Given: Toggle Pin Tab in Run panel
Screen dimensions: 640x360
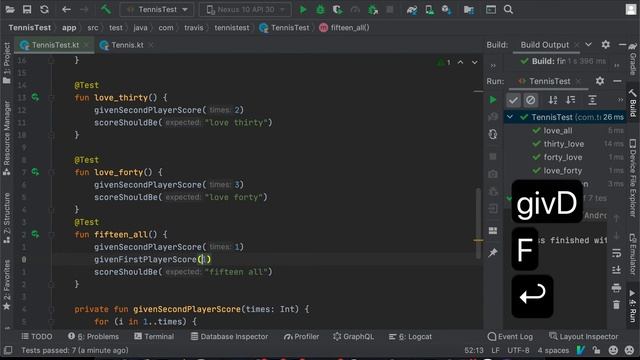Looking at the screenshot, I should (493, 253).
